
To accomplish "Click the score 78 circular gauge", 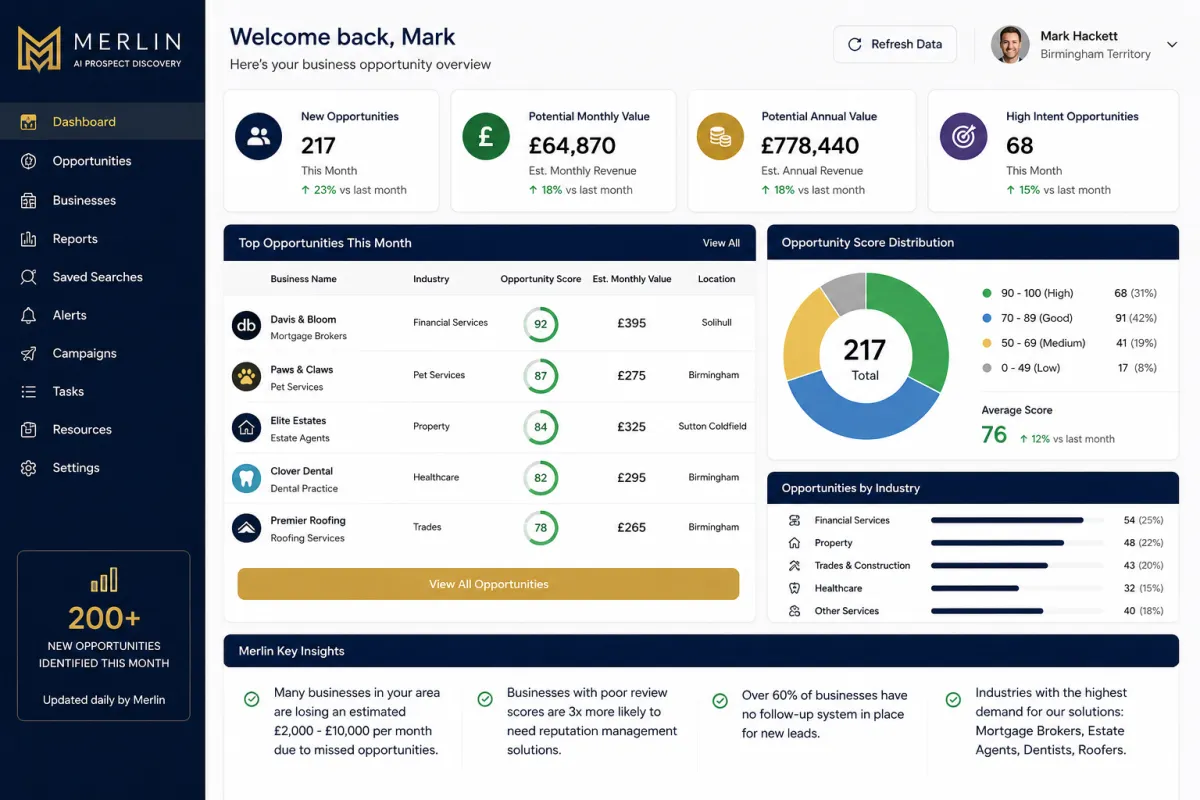I will point(541,528).
